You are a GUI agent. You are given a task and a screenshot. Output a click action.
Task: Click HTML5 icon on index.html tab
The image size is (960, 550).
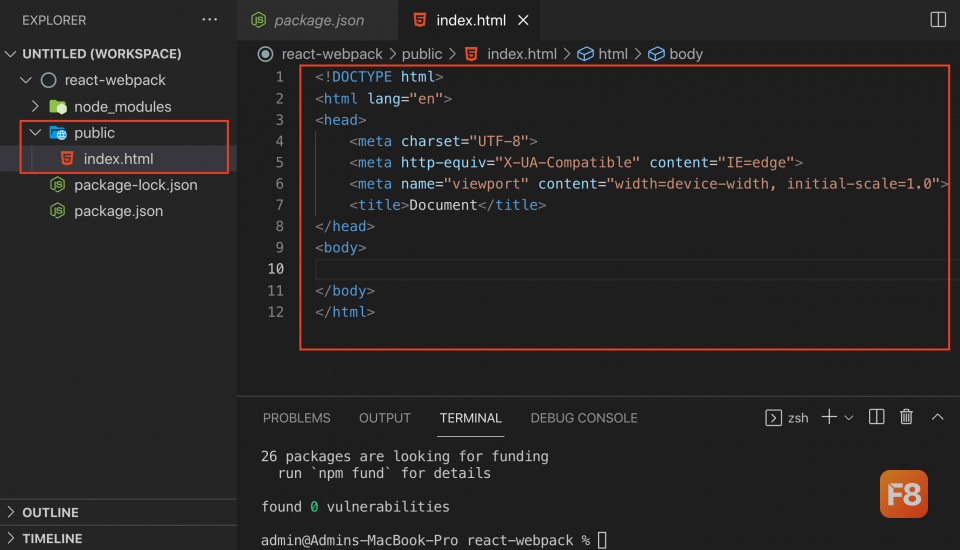tap(419, 20)
